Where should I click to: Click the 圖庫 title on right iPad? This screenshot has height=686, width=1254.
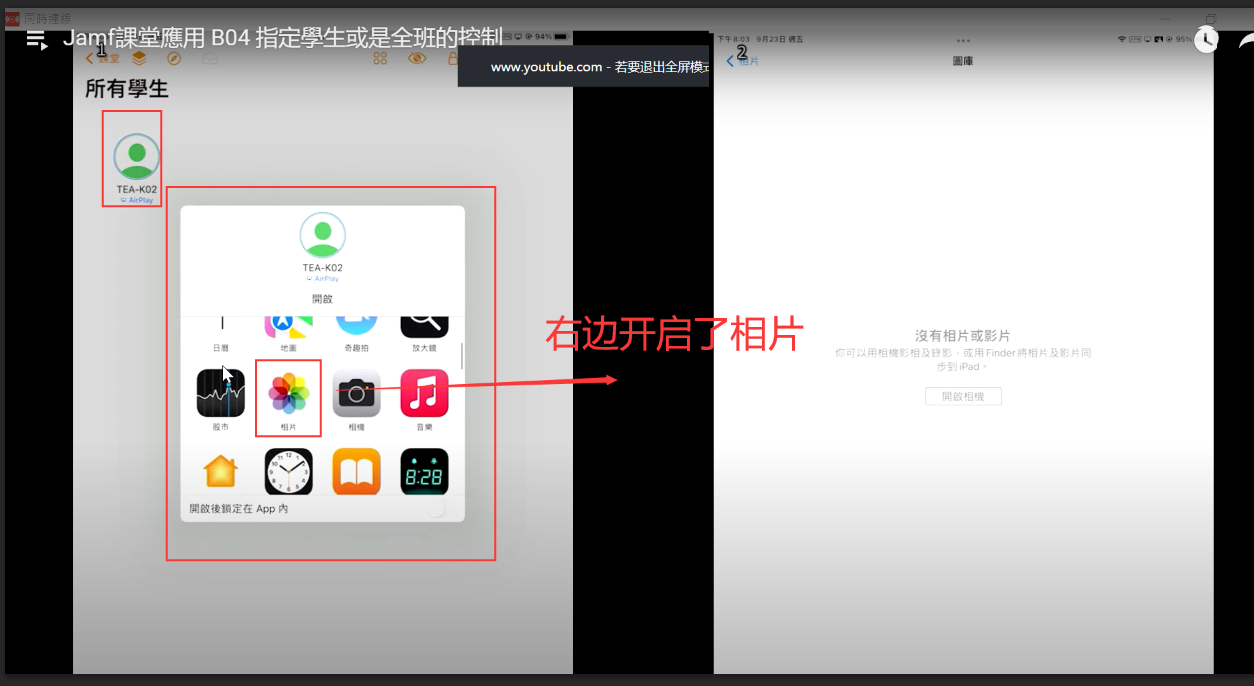pyautogui.click(x=963, y=61)
